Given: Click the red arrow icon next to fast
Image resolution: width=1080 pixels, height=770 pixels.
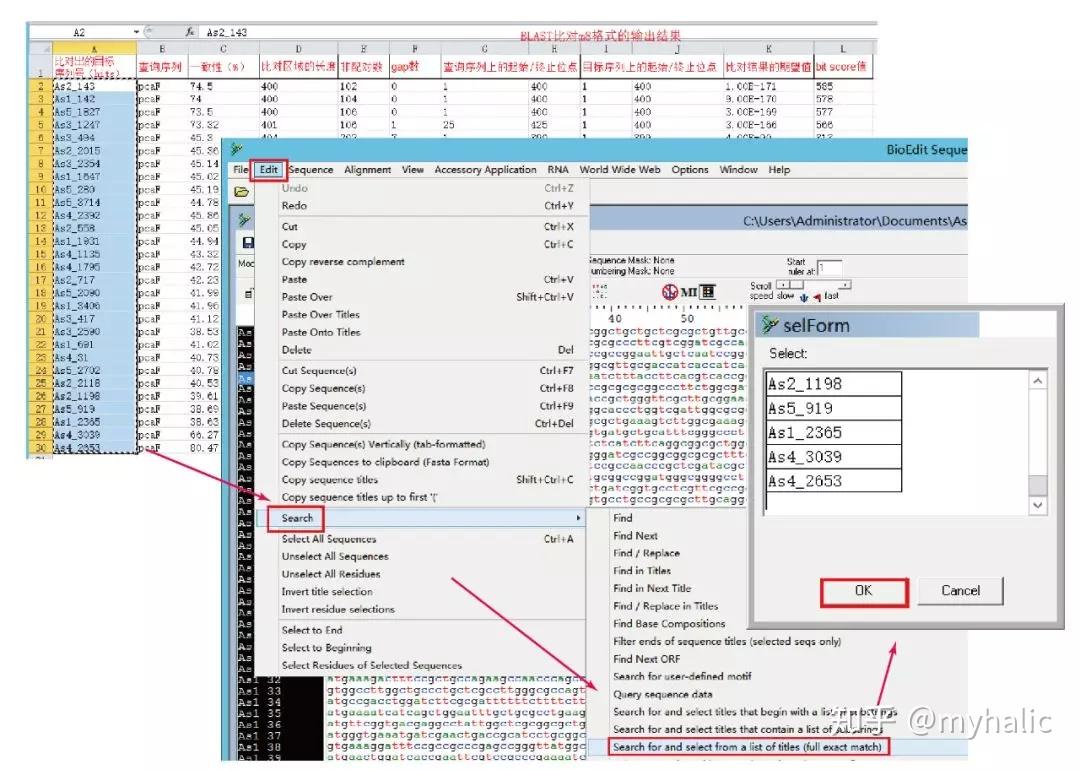Looking at the screenshot, I should [x=817, y=297].
